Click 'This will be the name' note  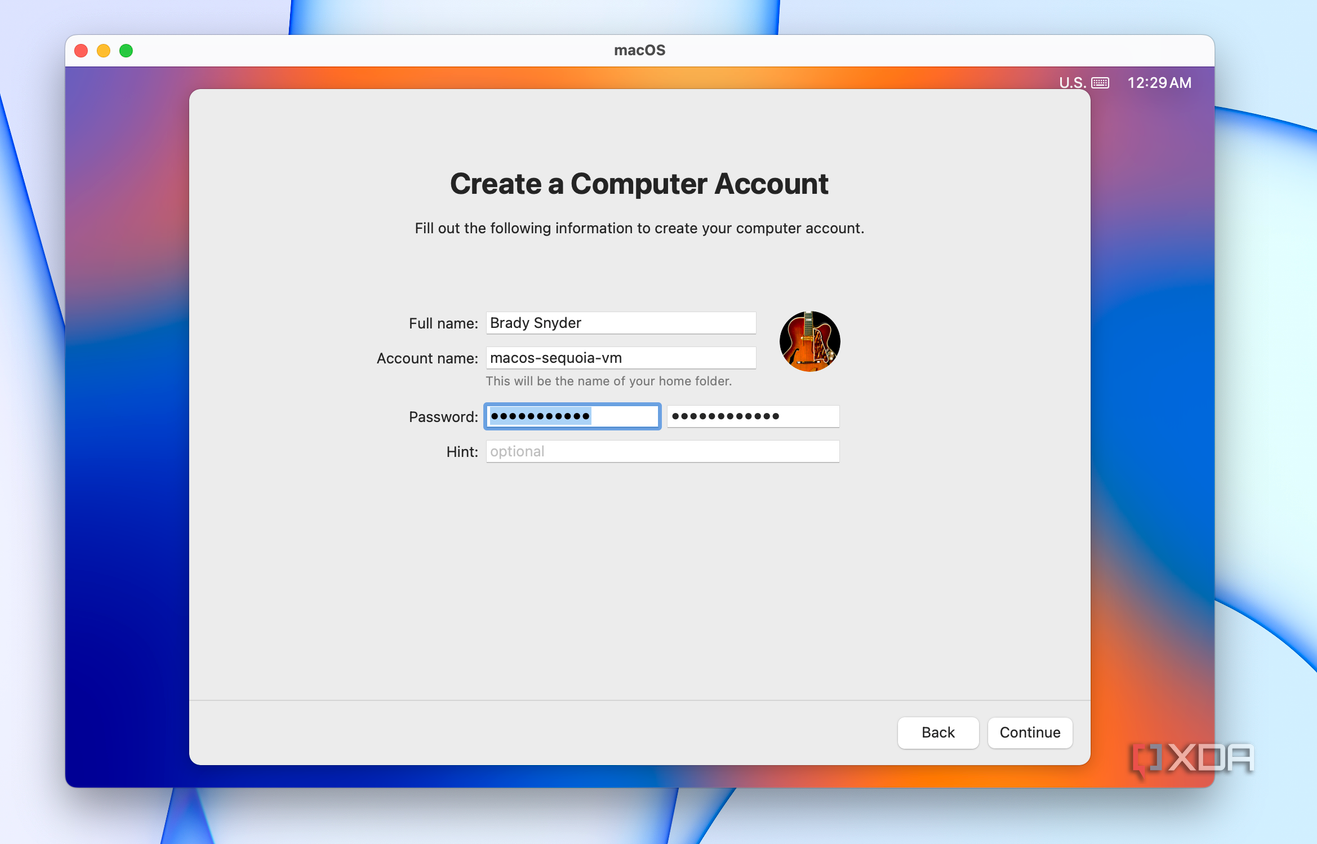(609, 381)
